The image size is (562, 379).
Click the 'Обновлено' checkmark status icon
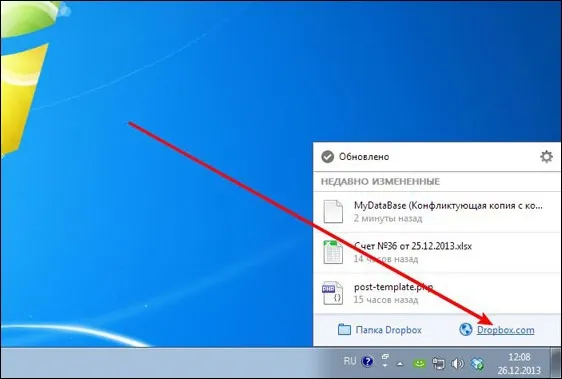coord(327,157)
